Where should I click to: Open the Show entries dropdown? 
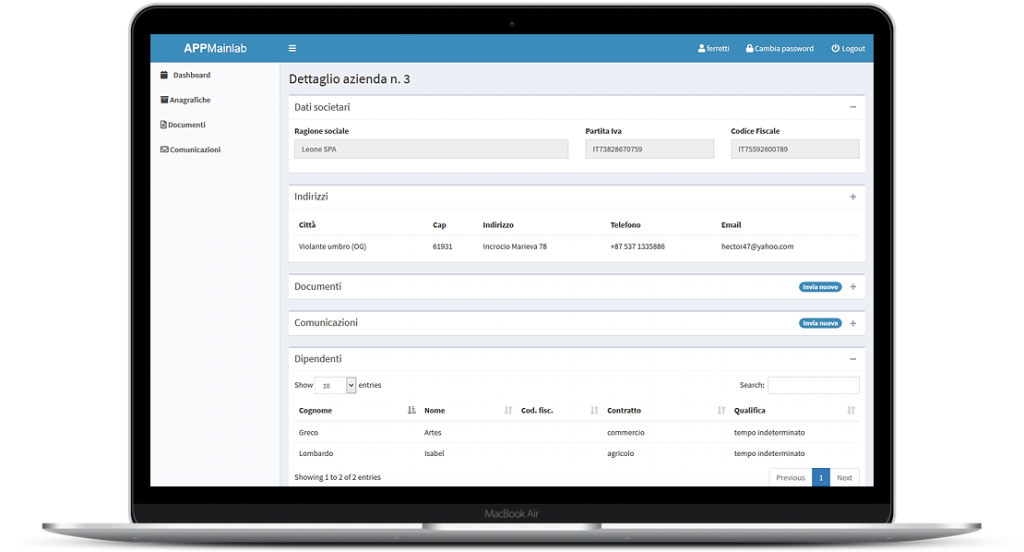tap(335, 385)
